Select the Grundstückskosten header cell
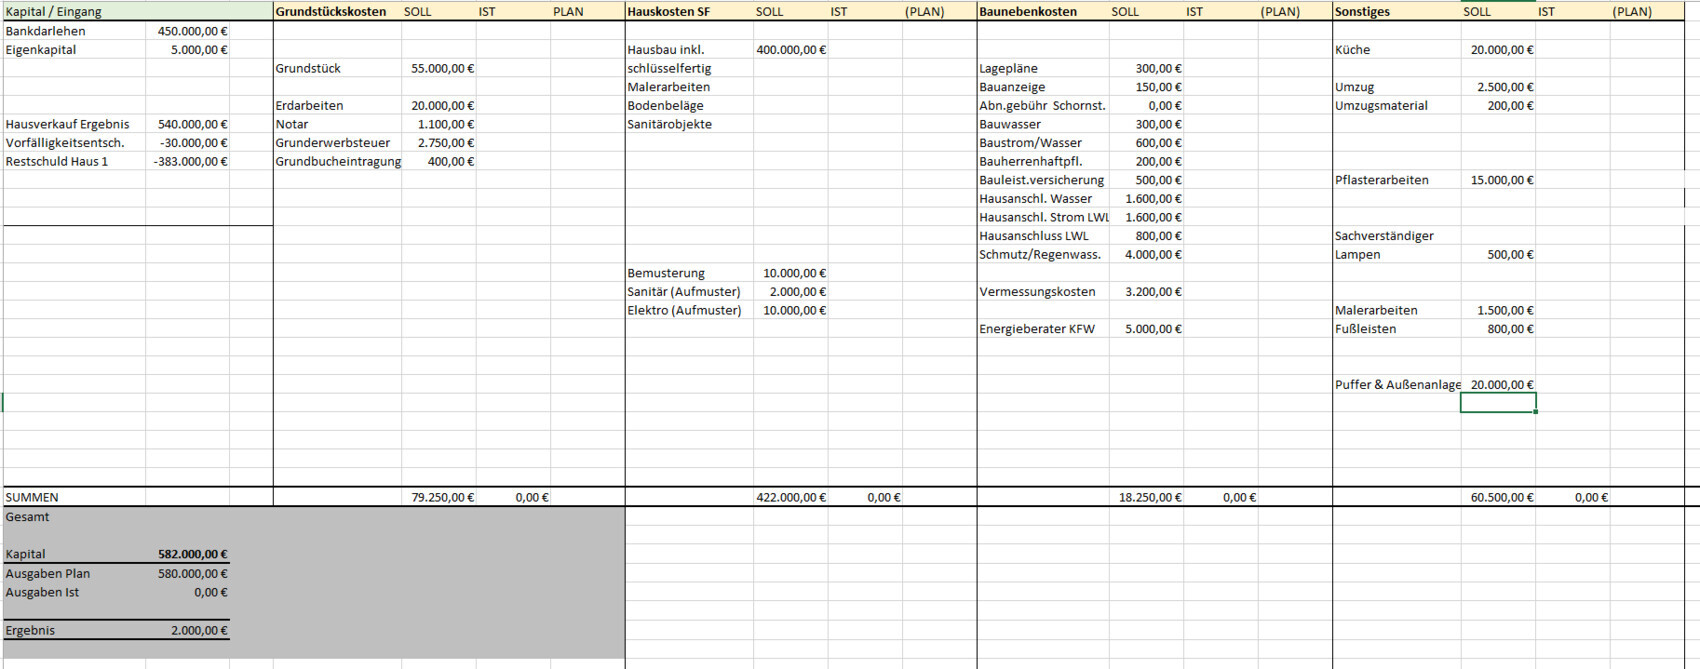This screenshot has width=1700, height=669. pyautogui.click(x=332, y=12)
